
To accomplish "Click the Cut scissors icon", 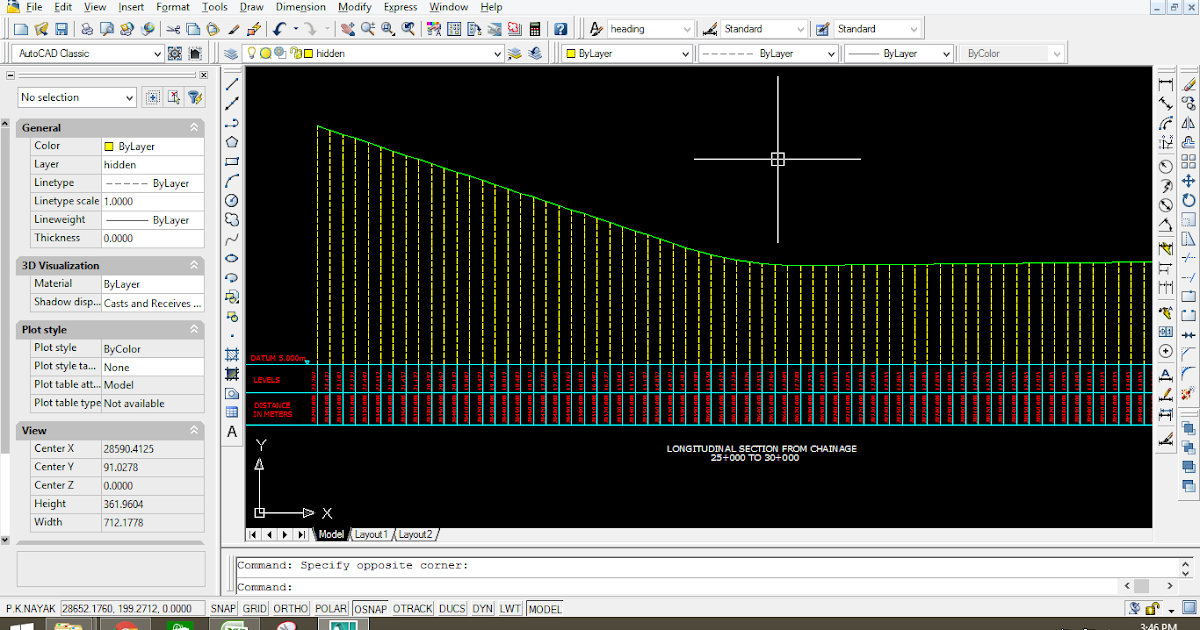I will click(174, 29).
